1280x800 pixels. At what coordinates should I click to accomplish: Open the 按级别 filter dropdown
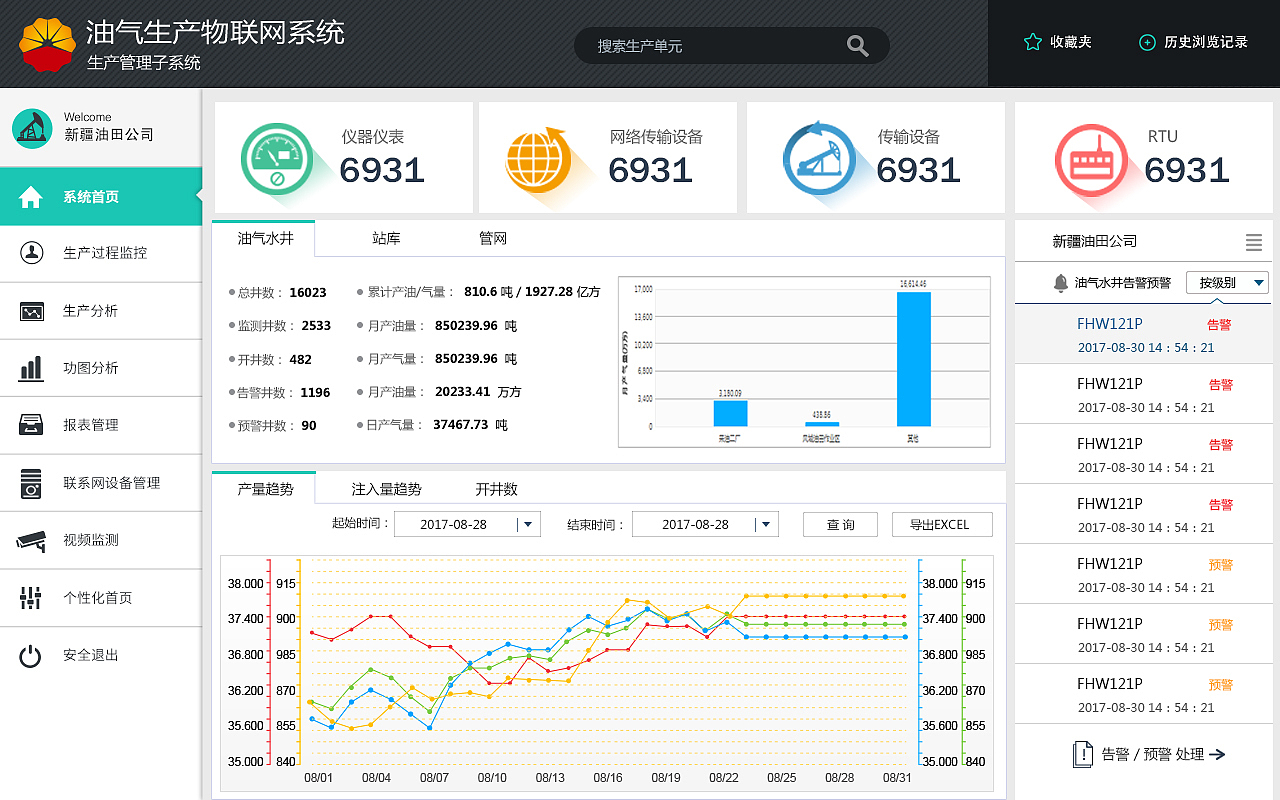click(1226, 282)
